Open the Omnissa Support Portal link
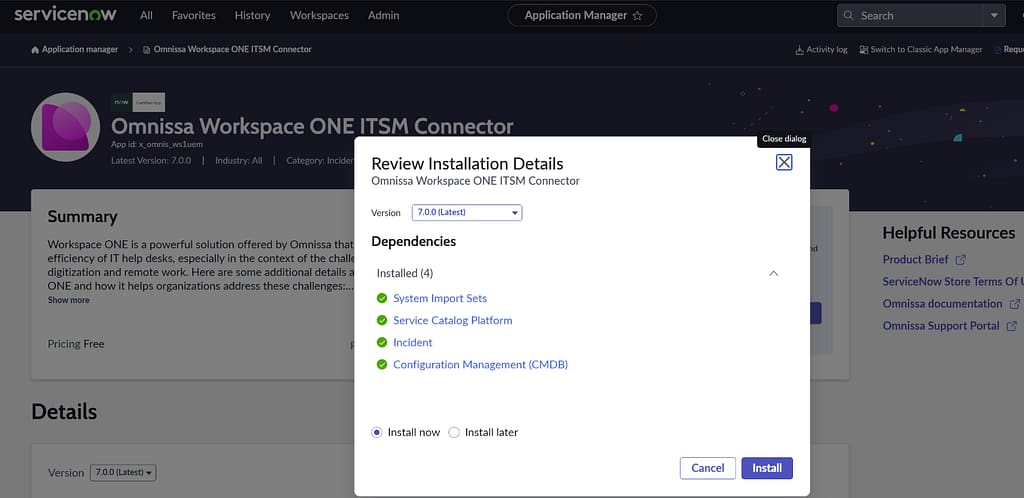This screenshot has height=498, width=1024. [941, 326]
